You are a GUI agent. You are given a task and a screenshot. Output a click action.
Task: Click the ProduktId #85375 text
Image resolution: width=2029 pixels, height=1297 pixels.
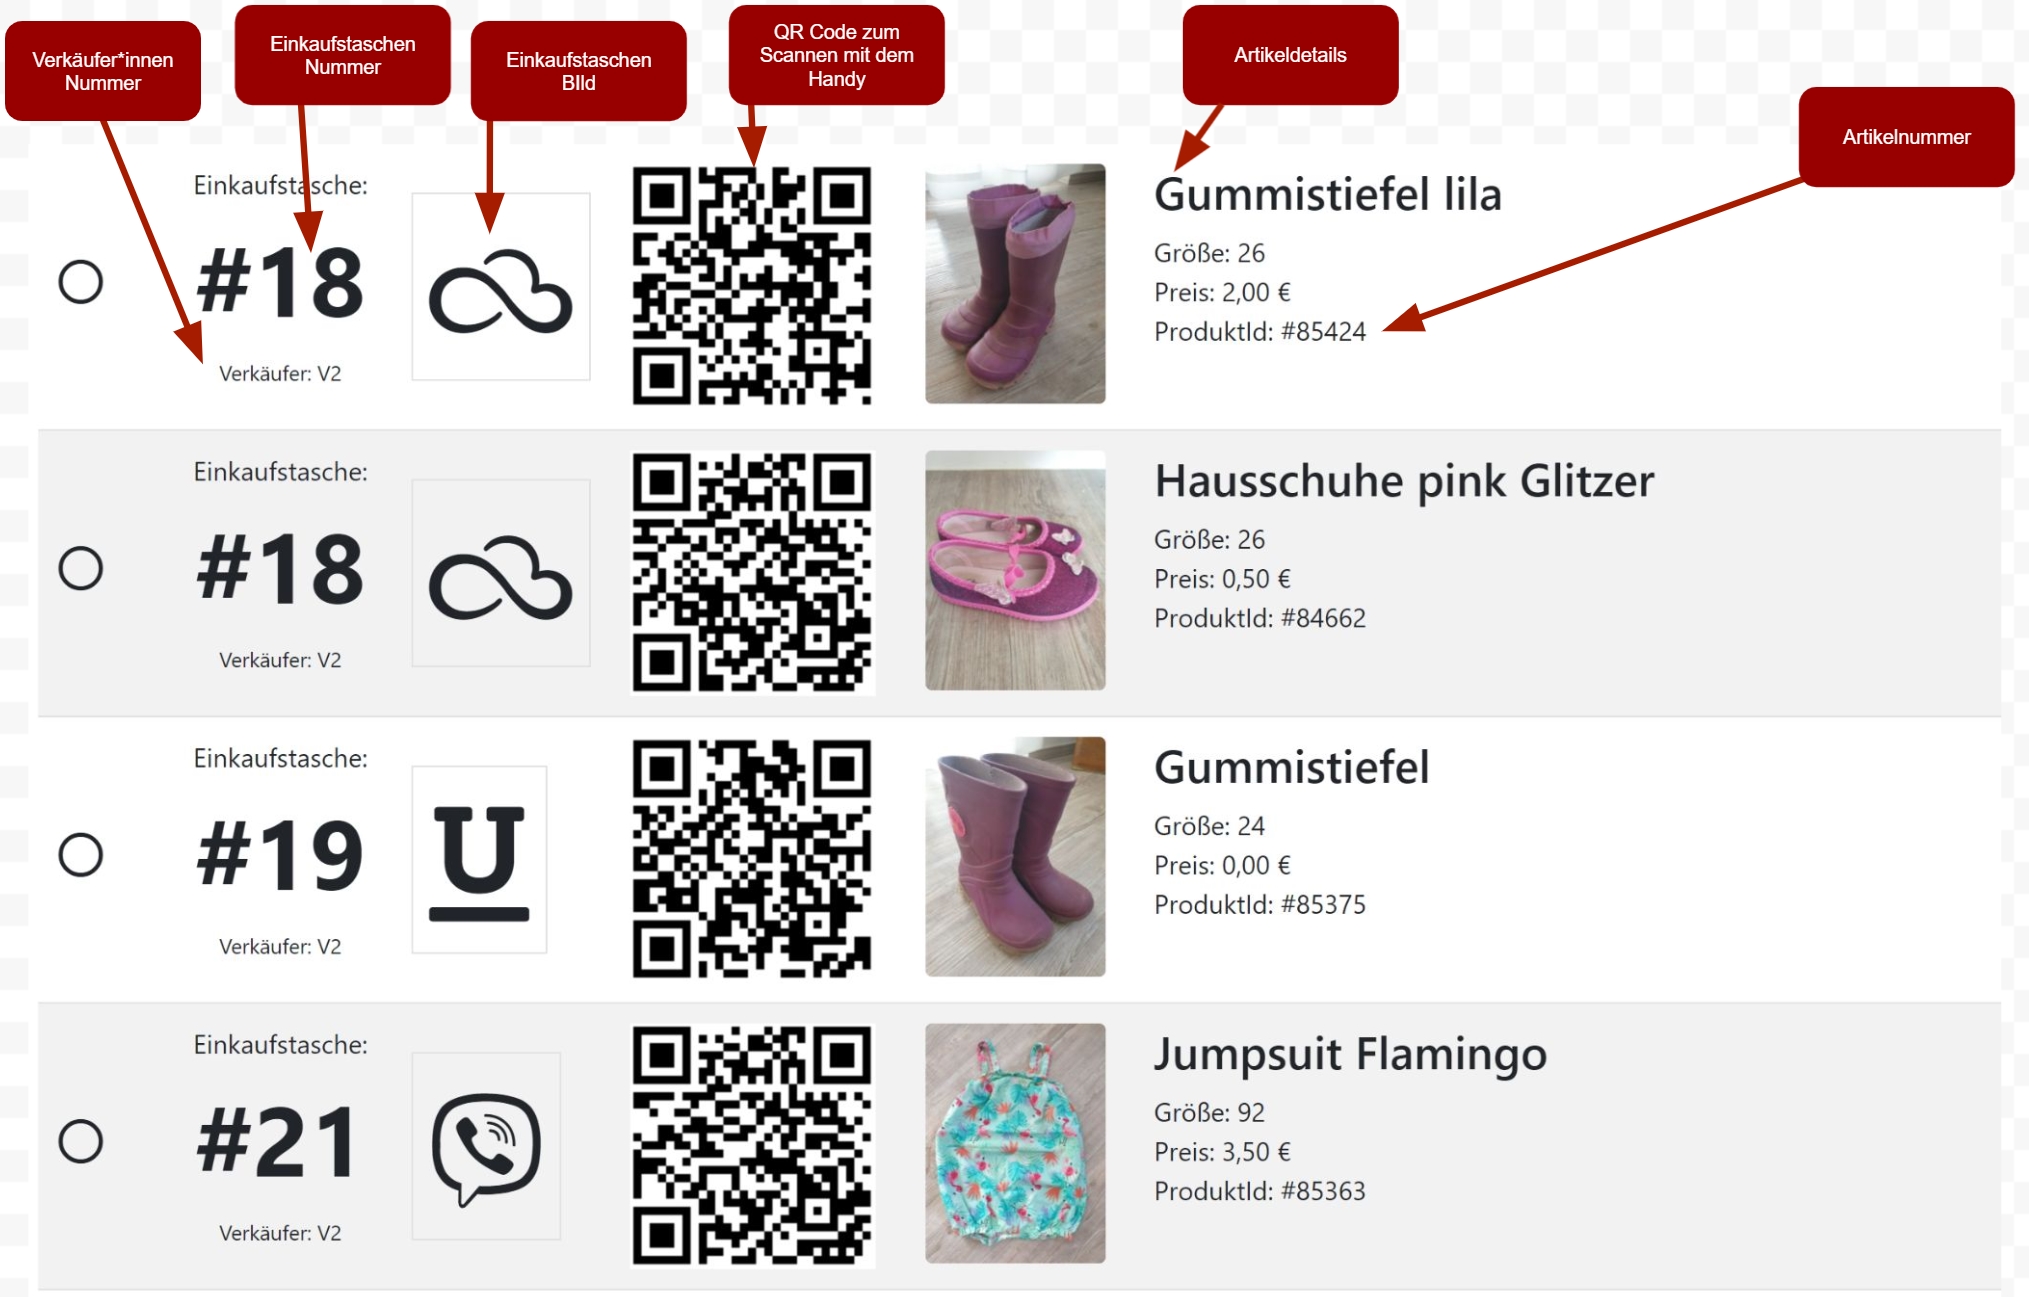[x=1260, y=905]
